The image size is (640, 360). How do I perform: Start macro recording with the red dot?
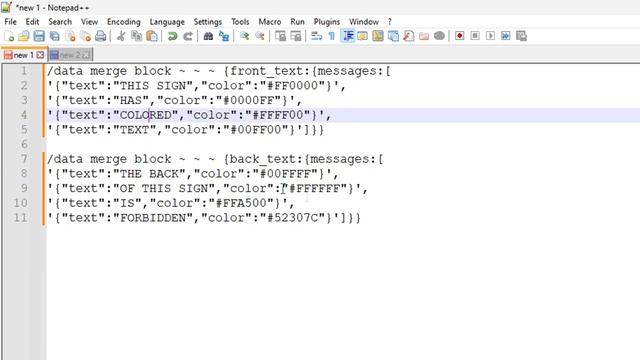pos(460,36)
